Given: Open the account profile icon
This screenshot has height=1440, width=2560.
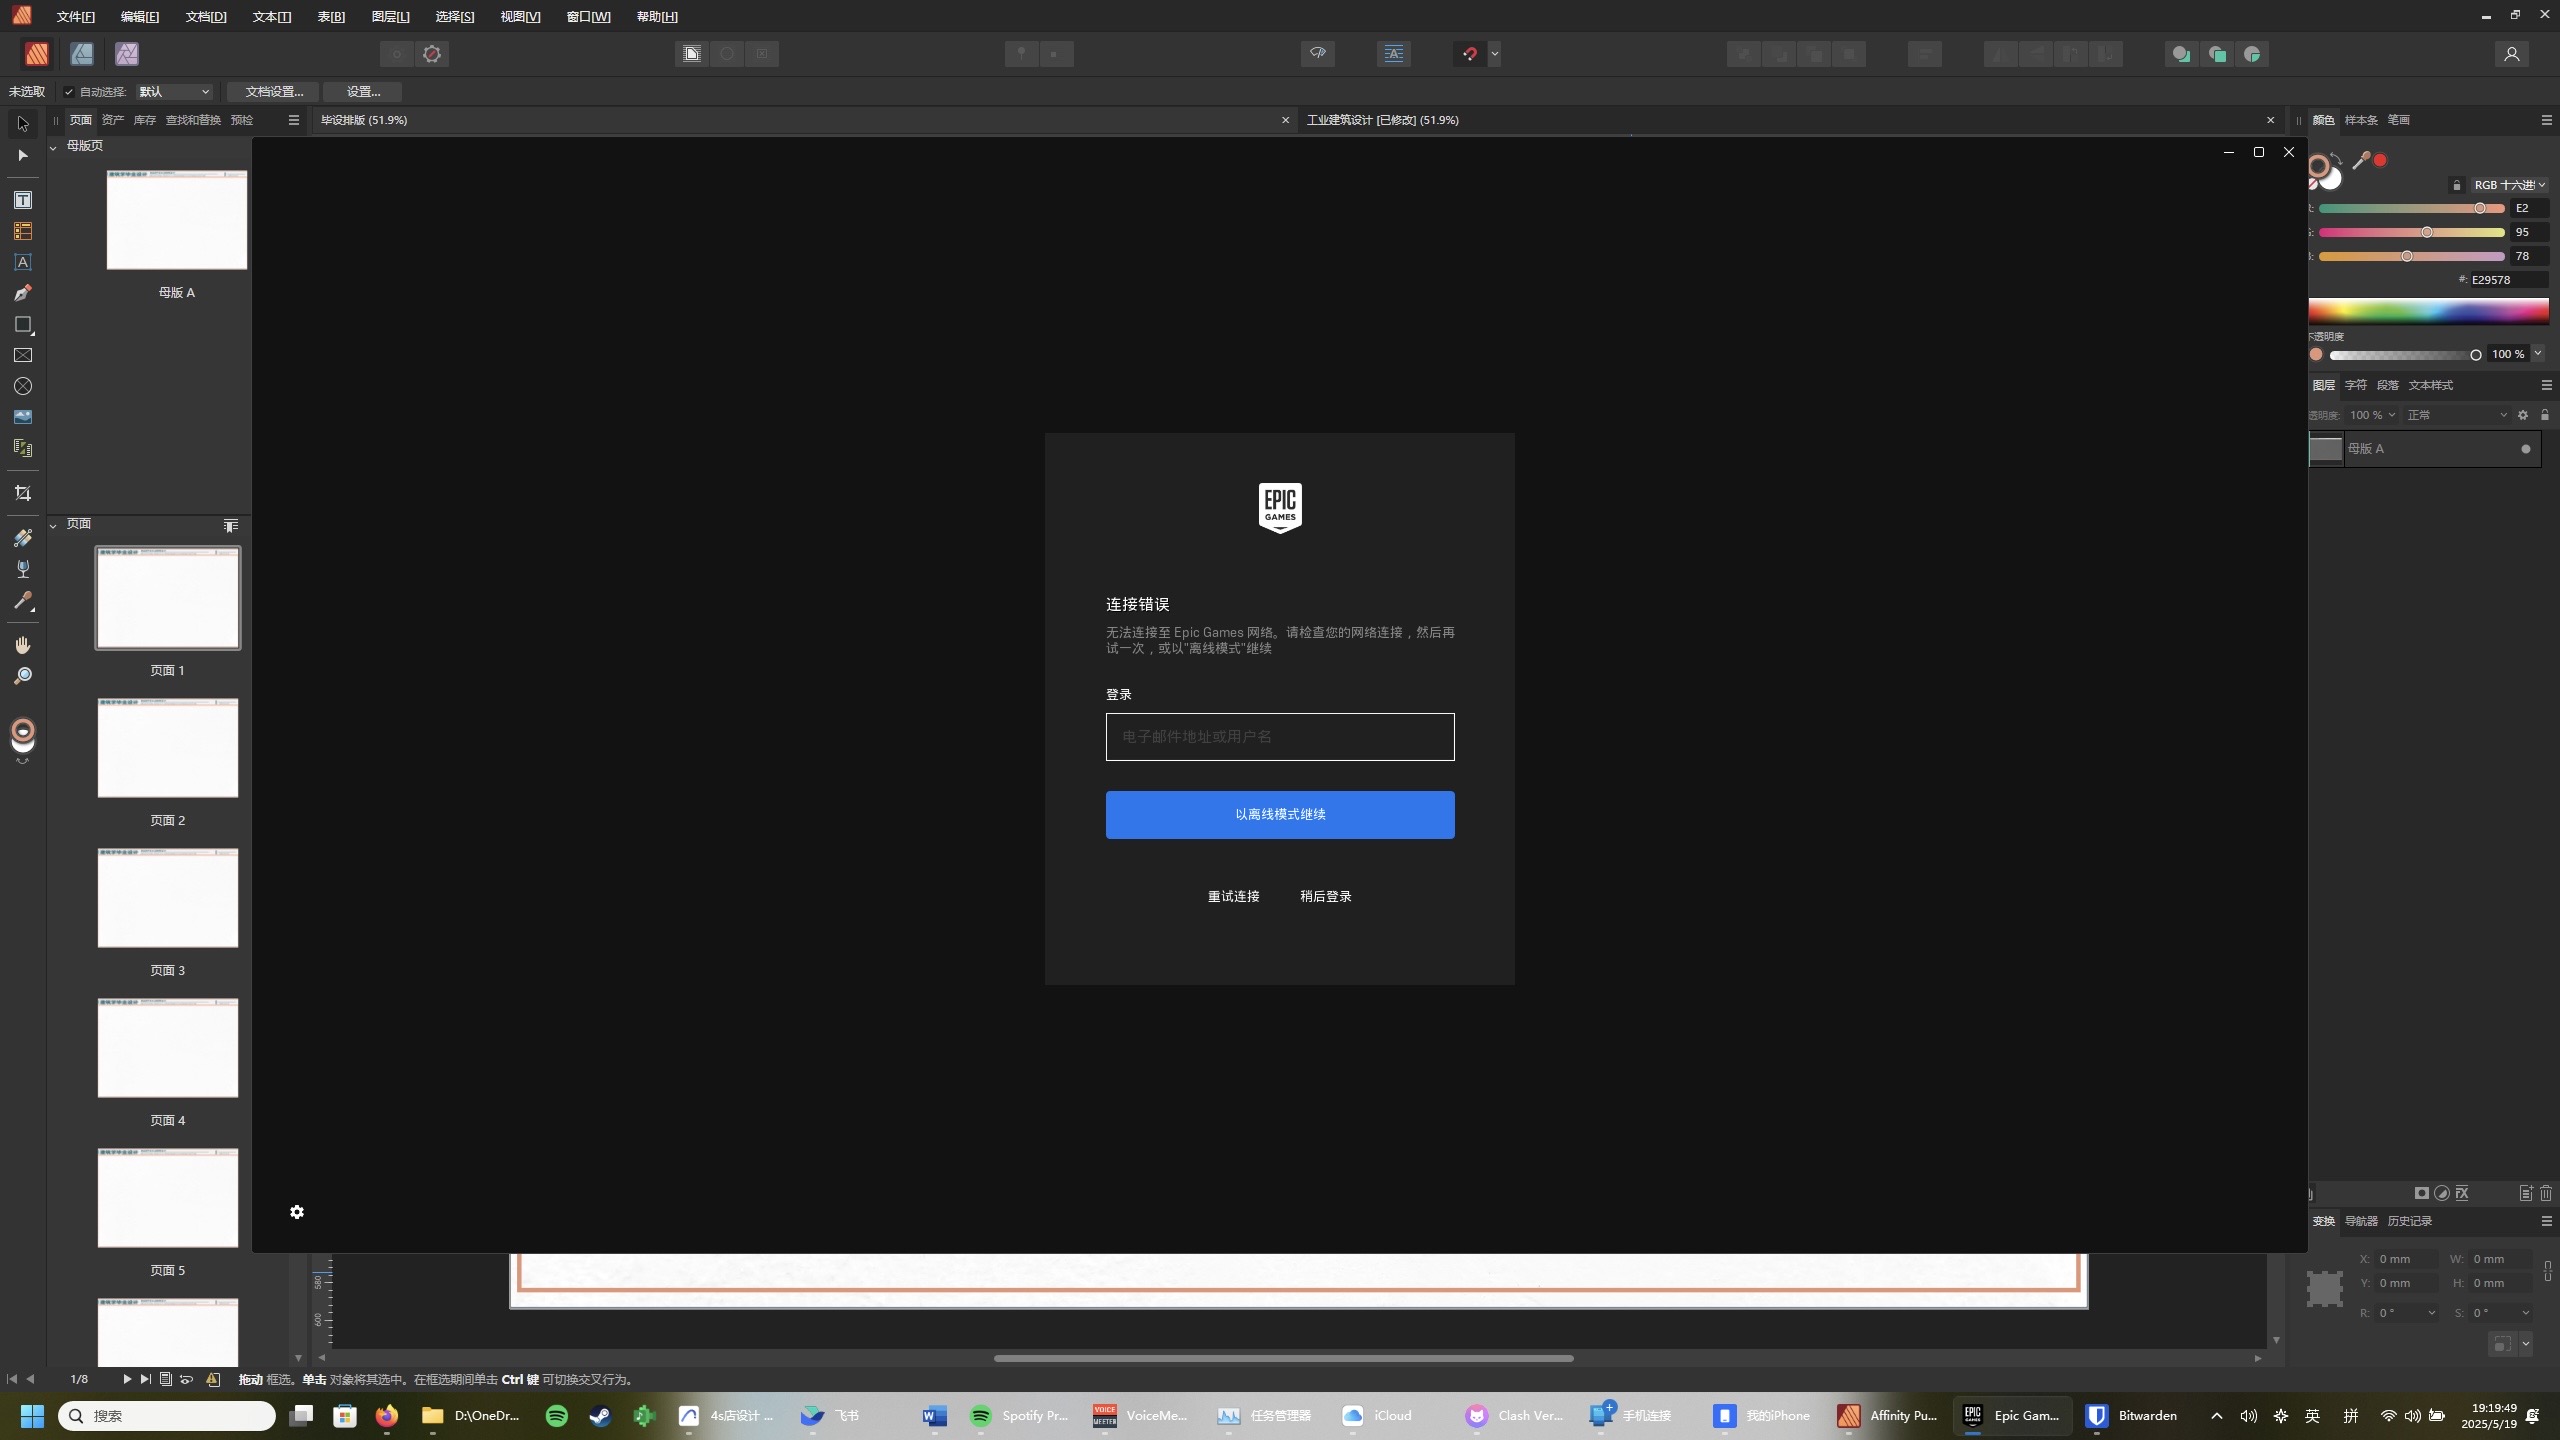Looking at the screenshot, I should click(x=2511, y=54).
